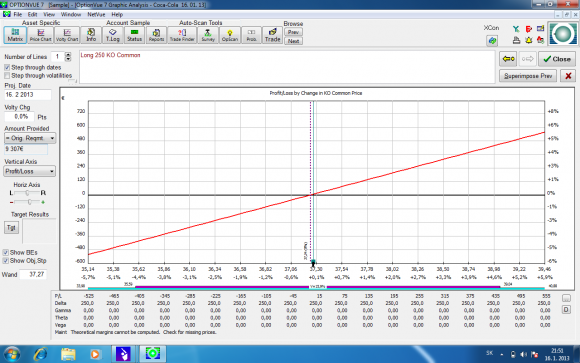Click the printer icon

[x=516, y=40]
